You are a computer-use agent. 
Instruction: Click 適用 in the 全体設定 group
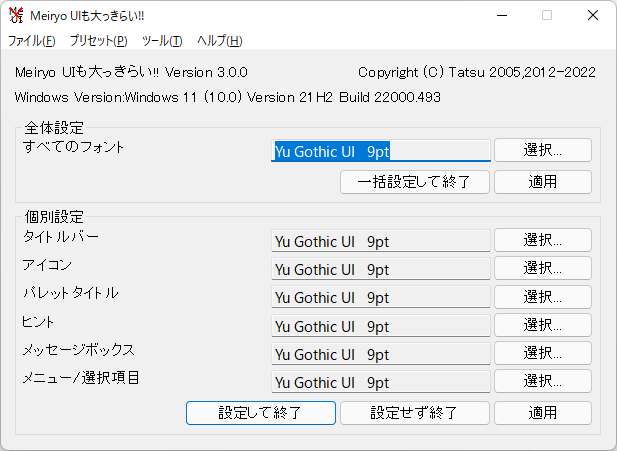[x=542, y=182]
